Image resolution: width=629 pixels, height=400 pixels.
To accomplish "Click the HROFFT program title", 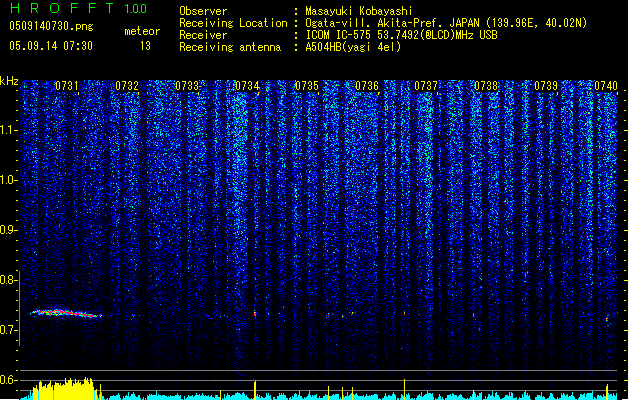I will [62, 8].
